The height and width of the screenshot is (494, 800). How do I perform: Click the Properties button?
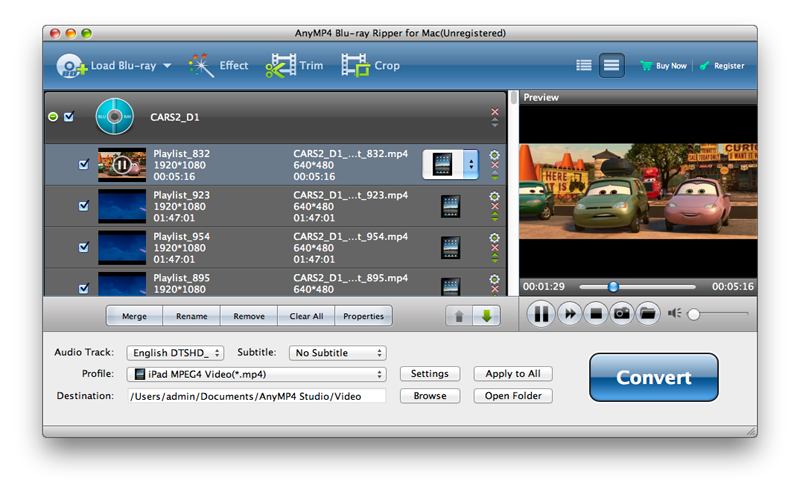coord(363,316)
